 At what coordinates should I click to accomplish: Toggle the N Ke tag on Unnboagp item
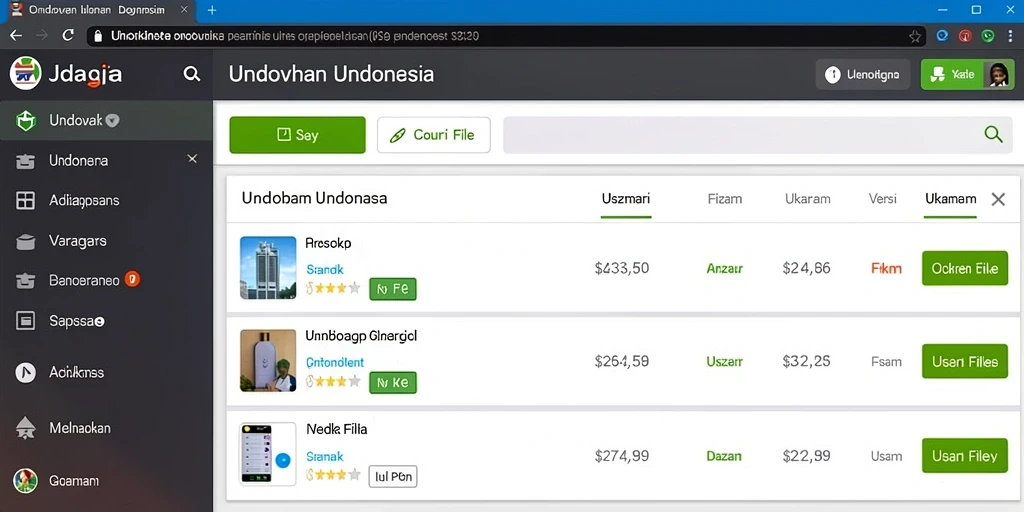[392, 383]
